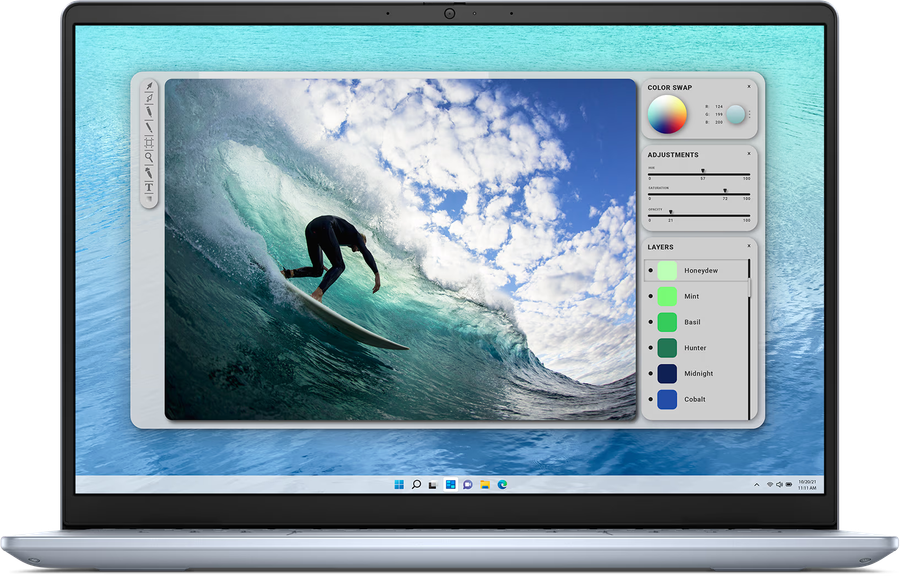Click the selected color preview circle

tap(736, 115)
